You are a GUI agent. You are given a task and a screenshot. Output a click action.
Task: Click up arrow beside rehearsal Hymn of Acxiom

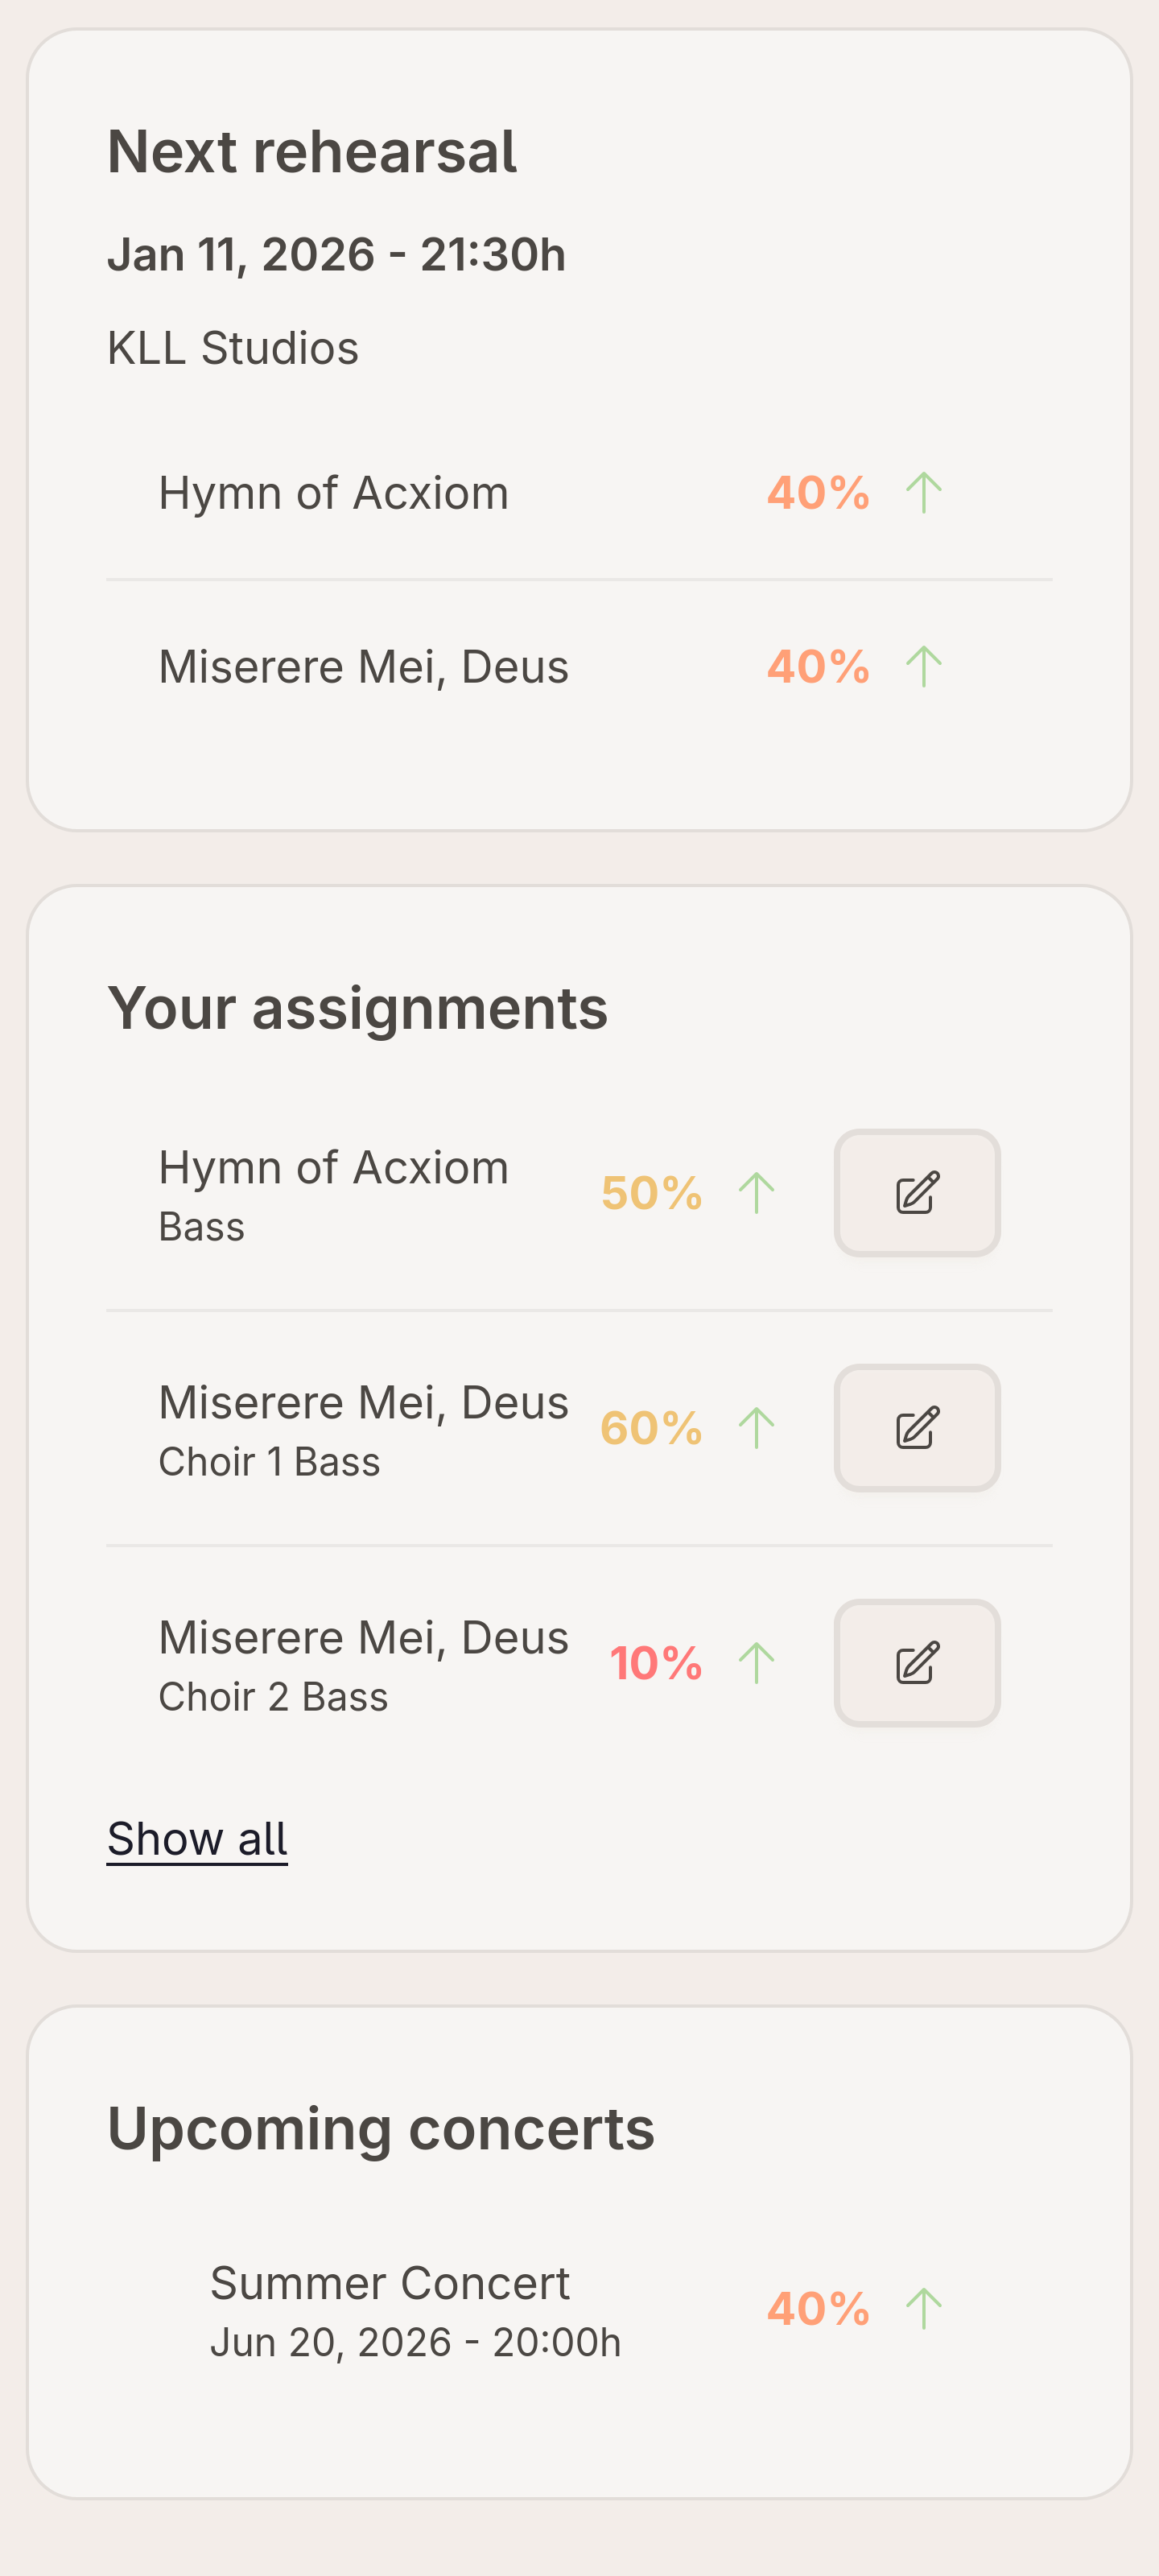pyautogui.click(x=923, y=493)
